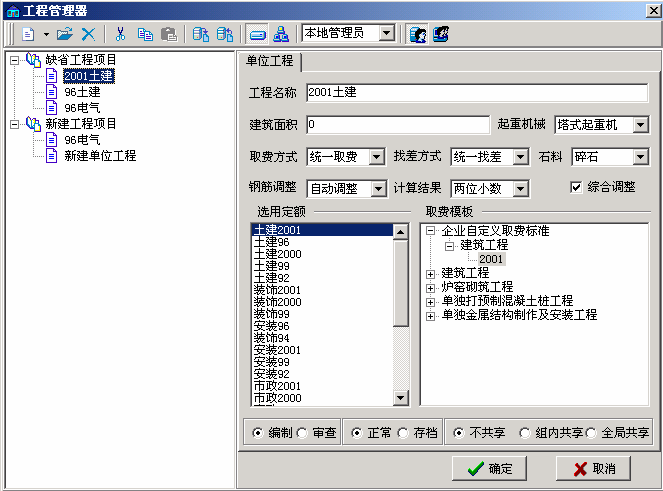663x491 pixels.
Task: Click the quota list scrollbar thumb
Action: click(x=400, y=283)
